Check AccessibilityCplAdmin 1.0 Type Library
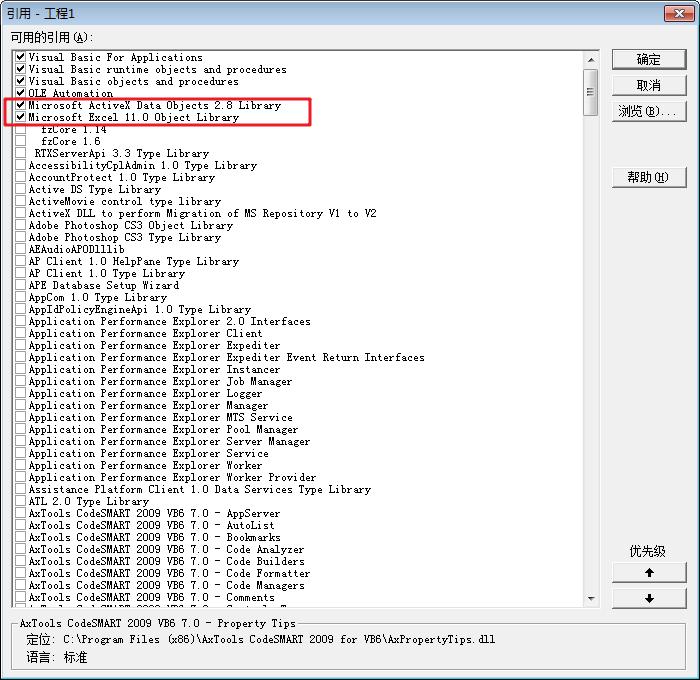The height and width of the screenshot is (680, 700). click(x=21, y=165)
